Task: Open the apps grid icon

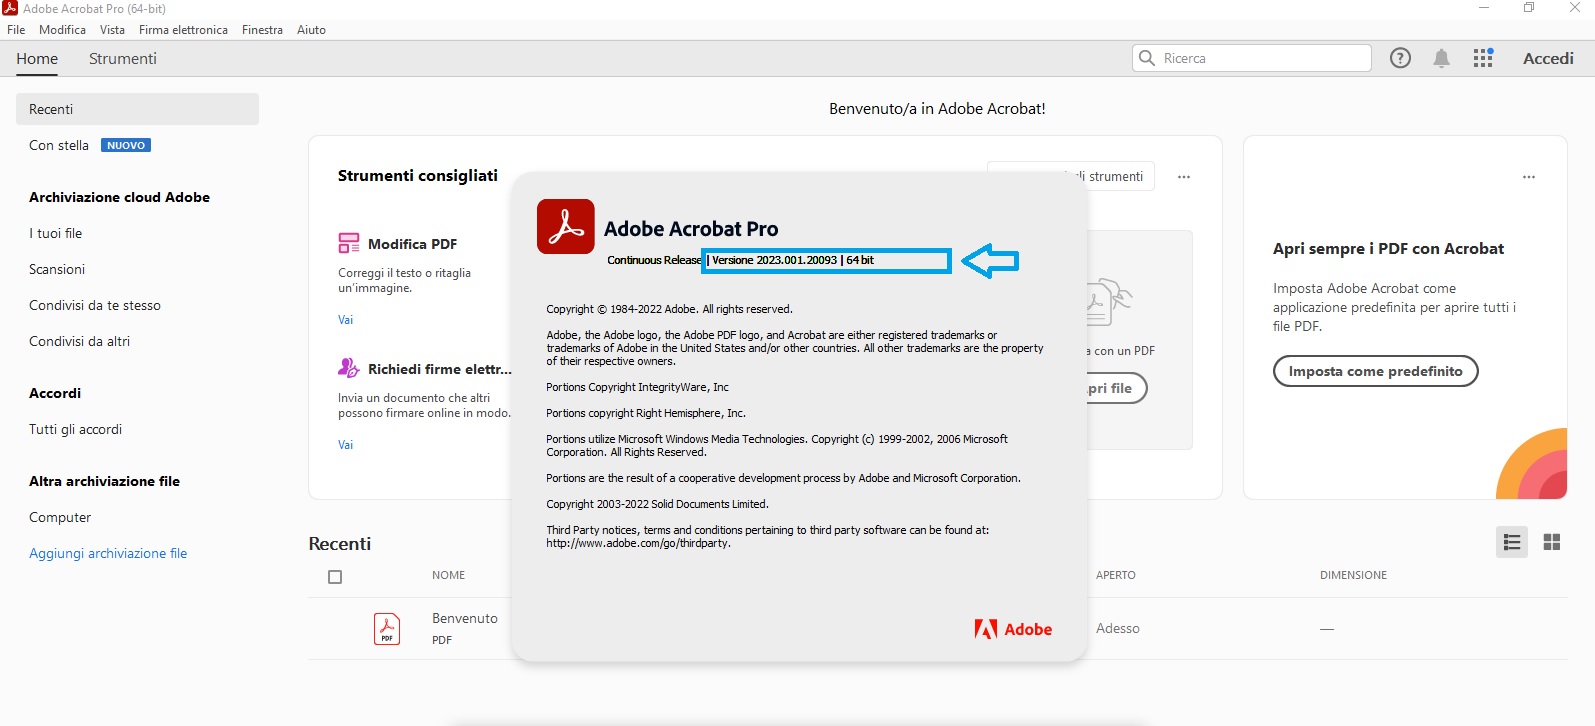Action: (1483, 58)
